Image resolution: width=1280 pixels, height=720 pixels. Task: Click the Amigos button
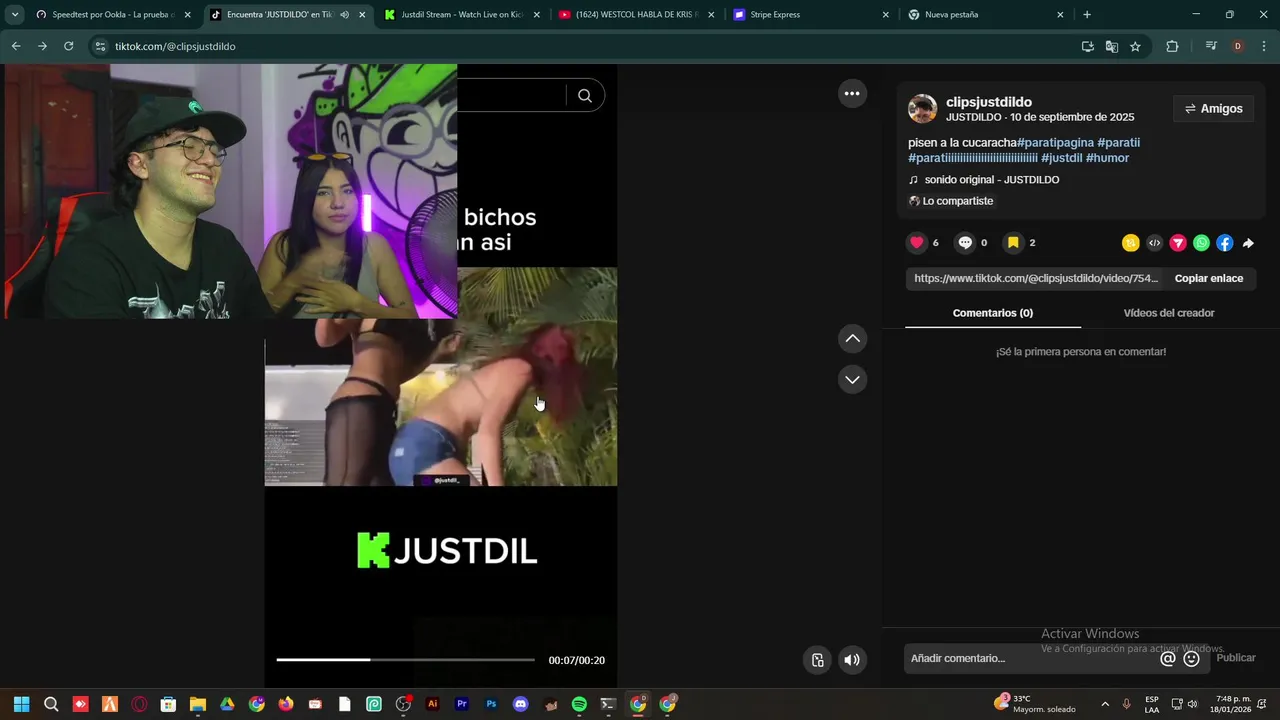1213,108
